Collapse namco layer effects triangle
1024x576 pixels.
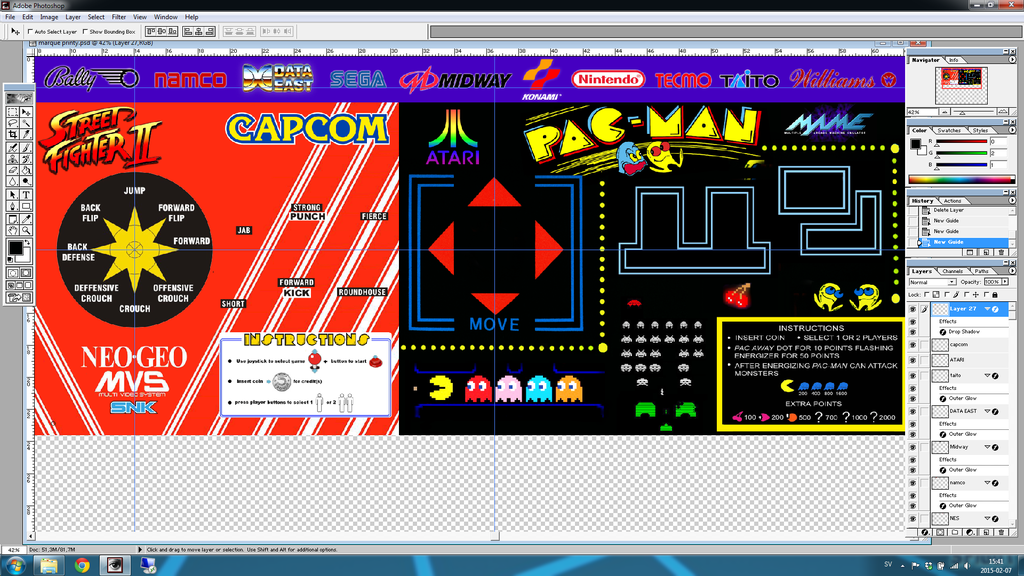[x=987, y=483]
